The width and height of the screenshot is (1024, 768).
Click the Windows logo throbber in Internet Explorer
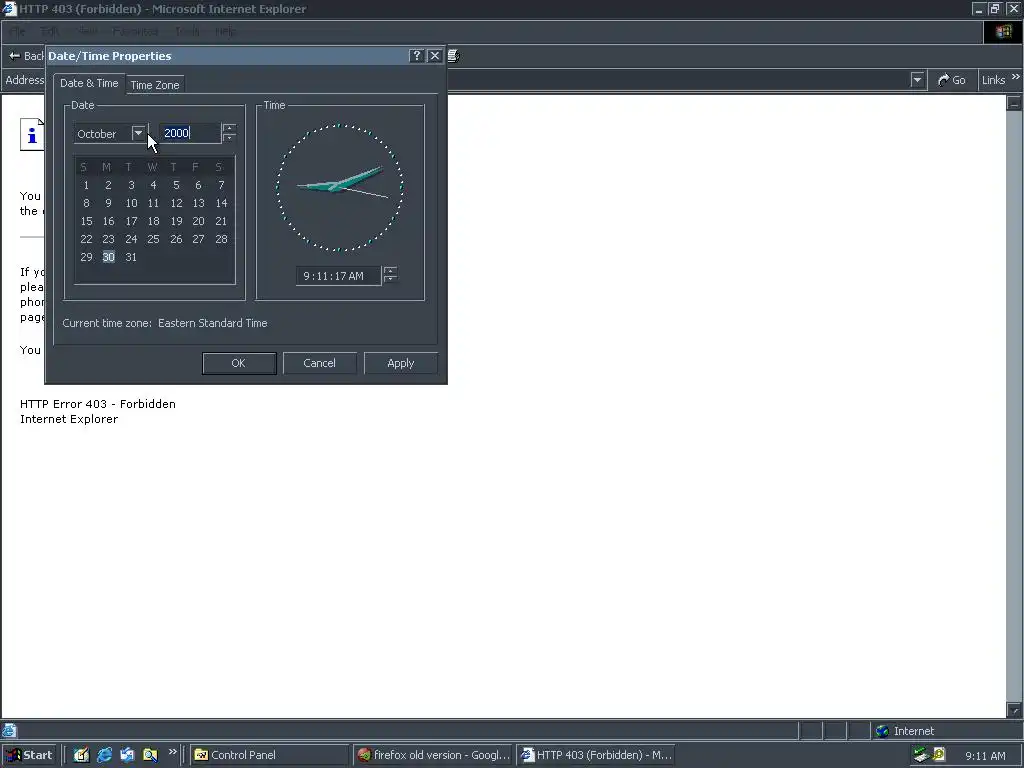pos(1002,32)
